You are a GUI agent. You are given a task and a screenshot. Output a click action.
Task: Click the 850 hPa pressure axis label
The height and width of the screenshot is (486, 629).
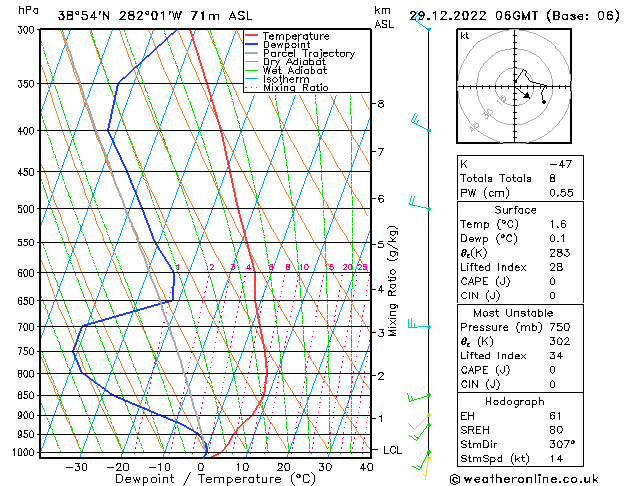28,395
